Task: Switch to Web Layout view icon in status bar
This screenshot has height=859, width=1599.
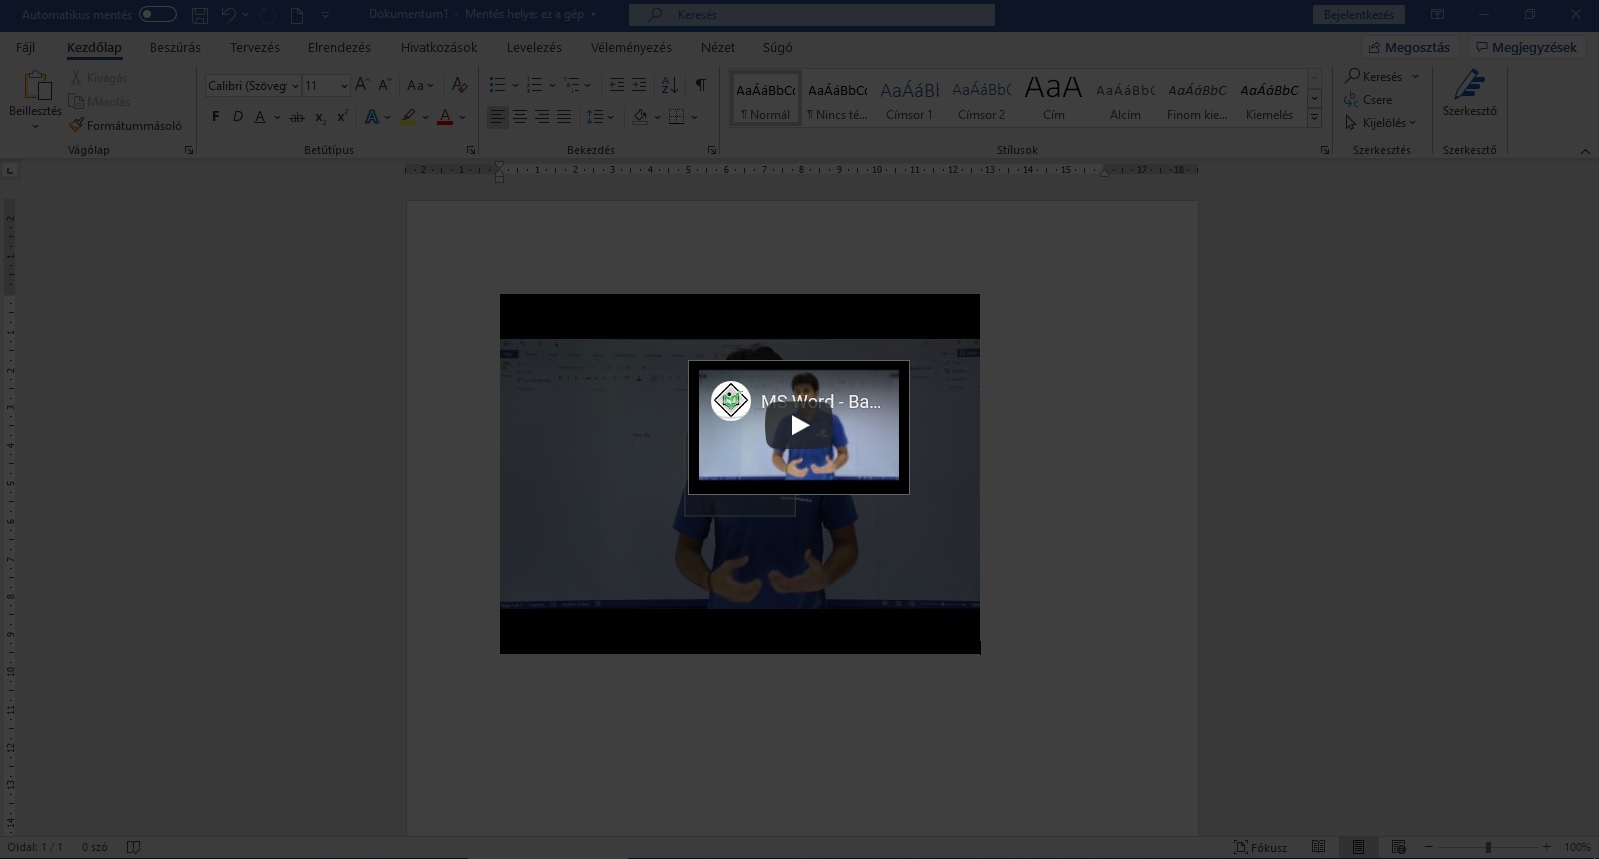Action: pyautogui.click(x=1398, y=847)
